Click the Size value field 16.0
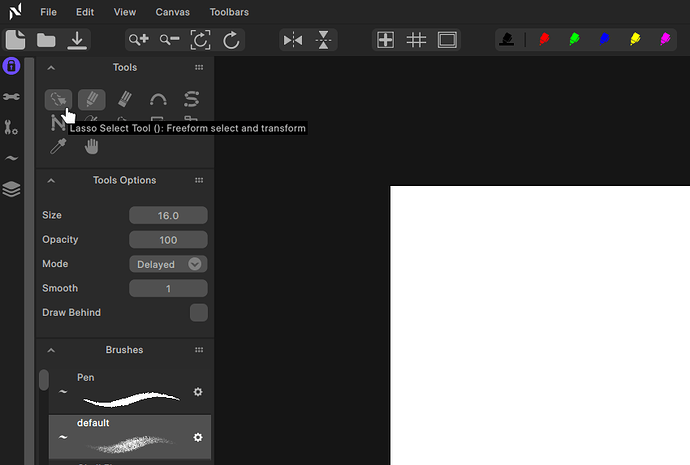 (168, 216)
